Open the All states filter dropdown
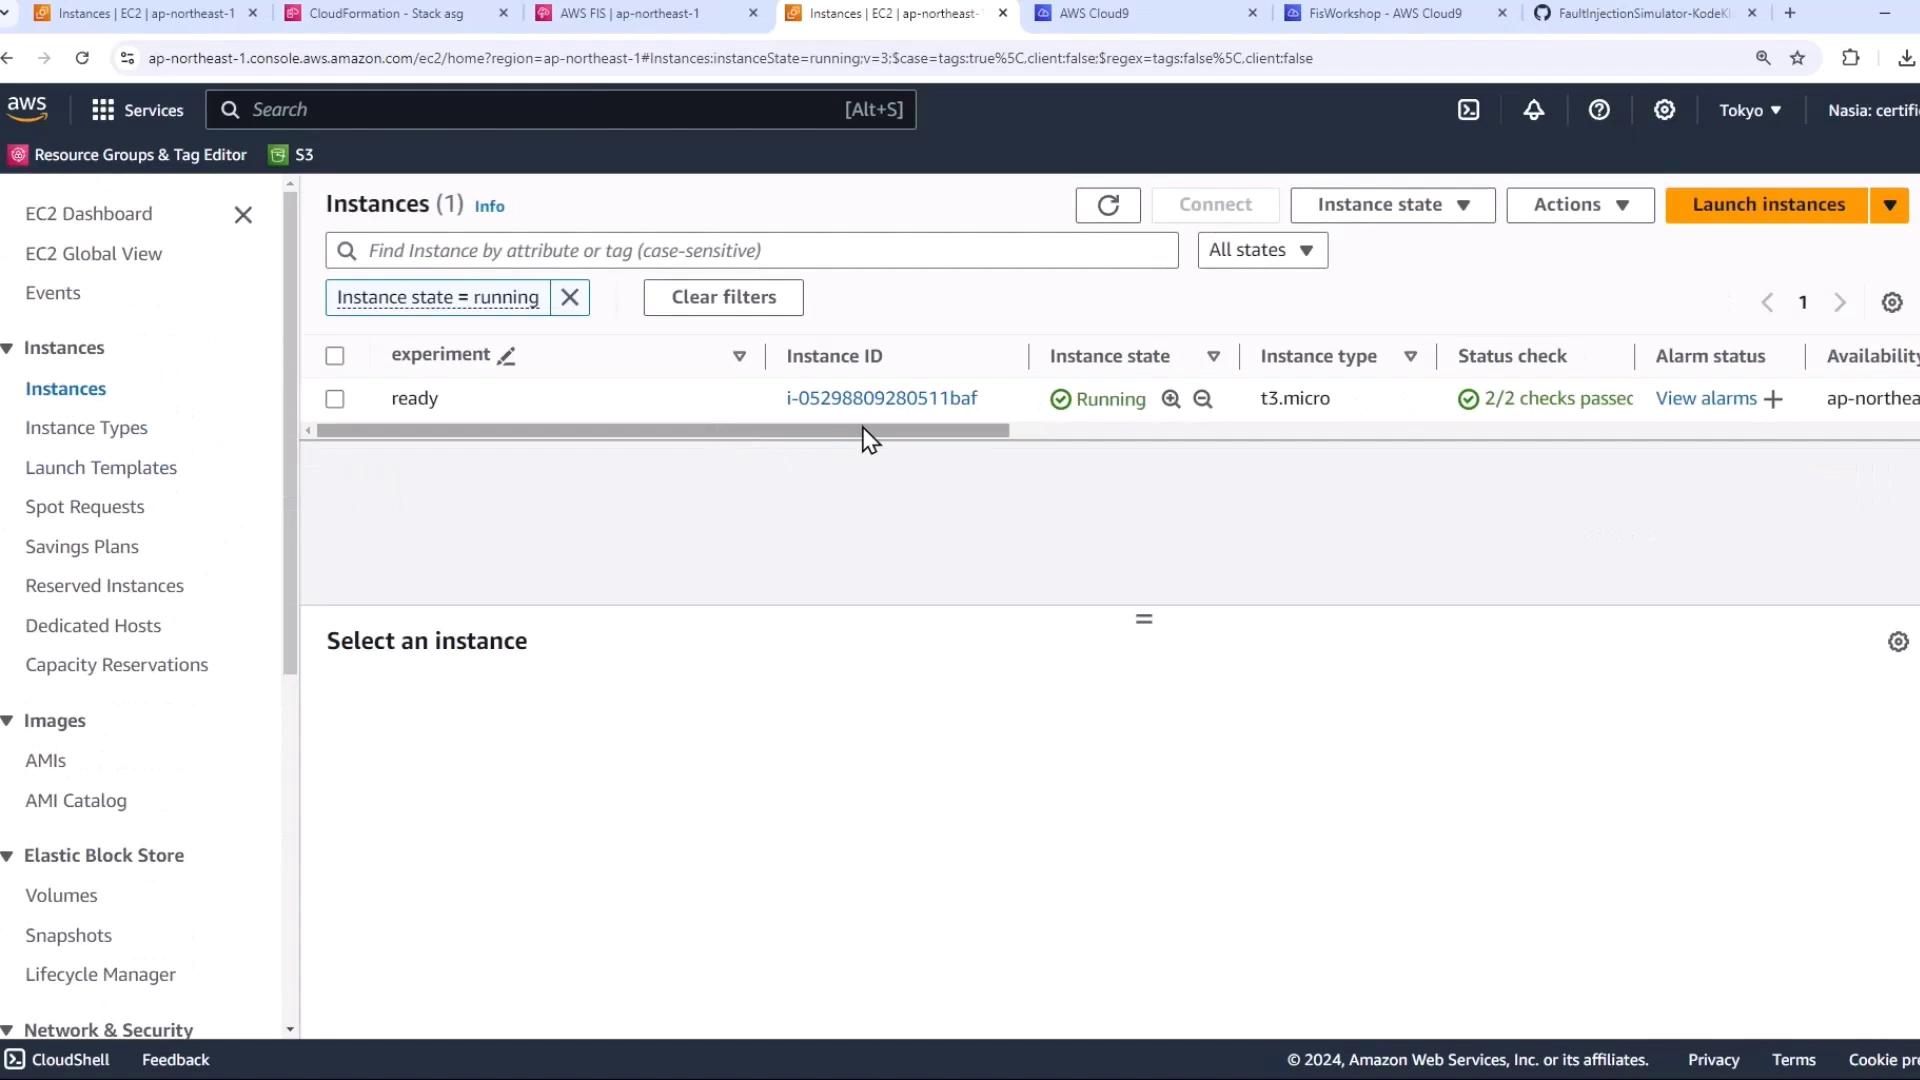This screenshot has width=1920, height=1080. pyautogui.click(x=1262, y=250)
